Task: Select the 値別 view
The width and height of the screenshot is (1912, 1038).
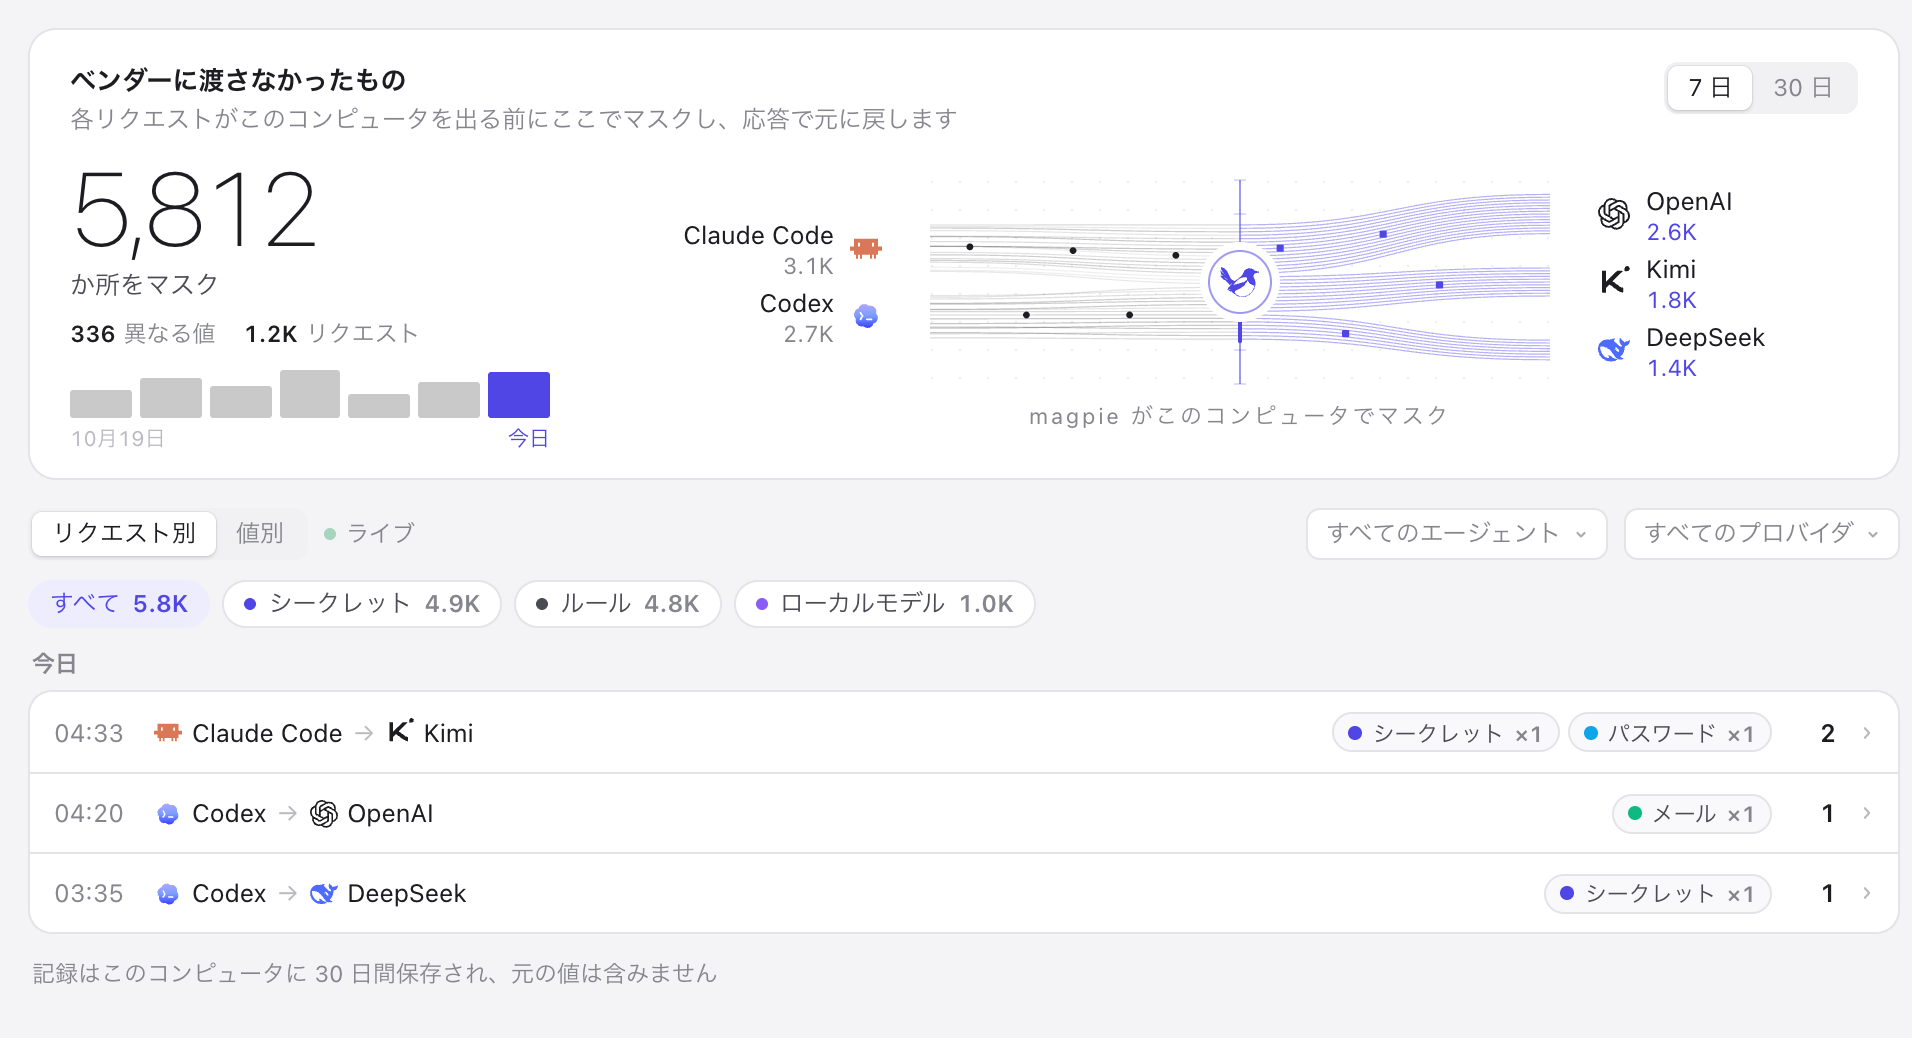Action: pos(260,533)
